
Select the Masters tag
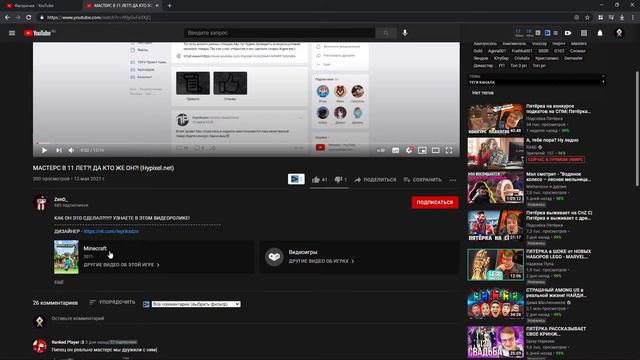point(578,43)
